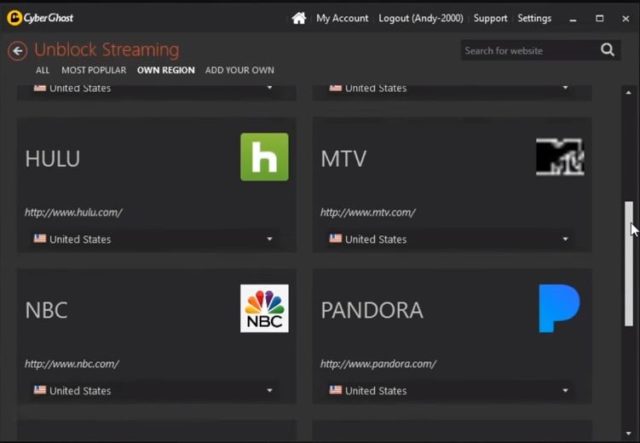The image size is (640, 443).
Task: Open the Support page
Action: coord(490,18)
